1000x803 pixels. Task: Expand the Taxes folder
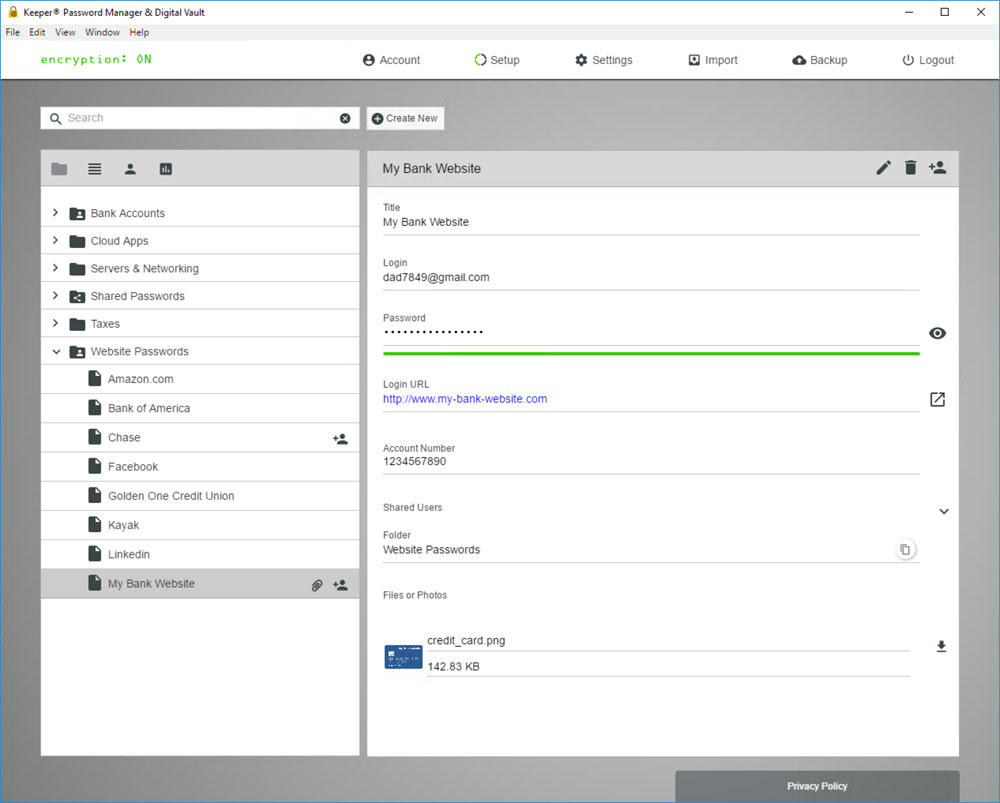tap(55, 323)
